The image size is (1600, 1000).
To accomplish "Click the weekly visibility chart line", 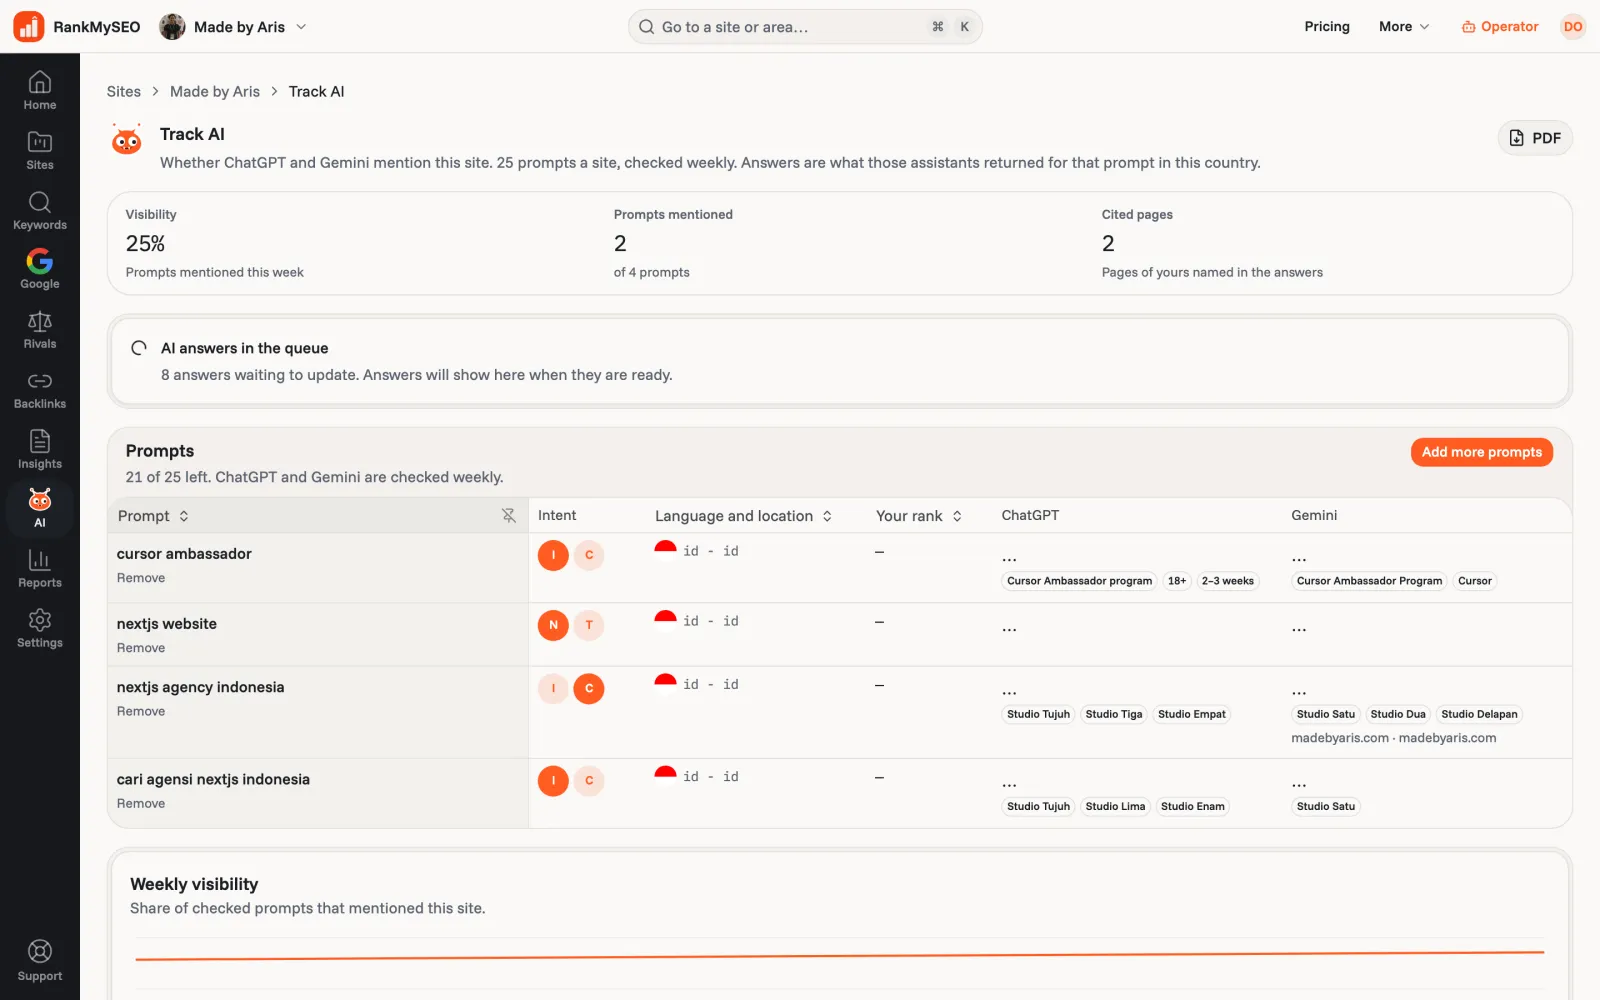I will pos(840,956).
